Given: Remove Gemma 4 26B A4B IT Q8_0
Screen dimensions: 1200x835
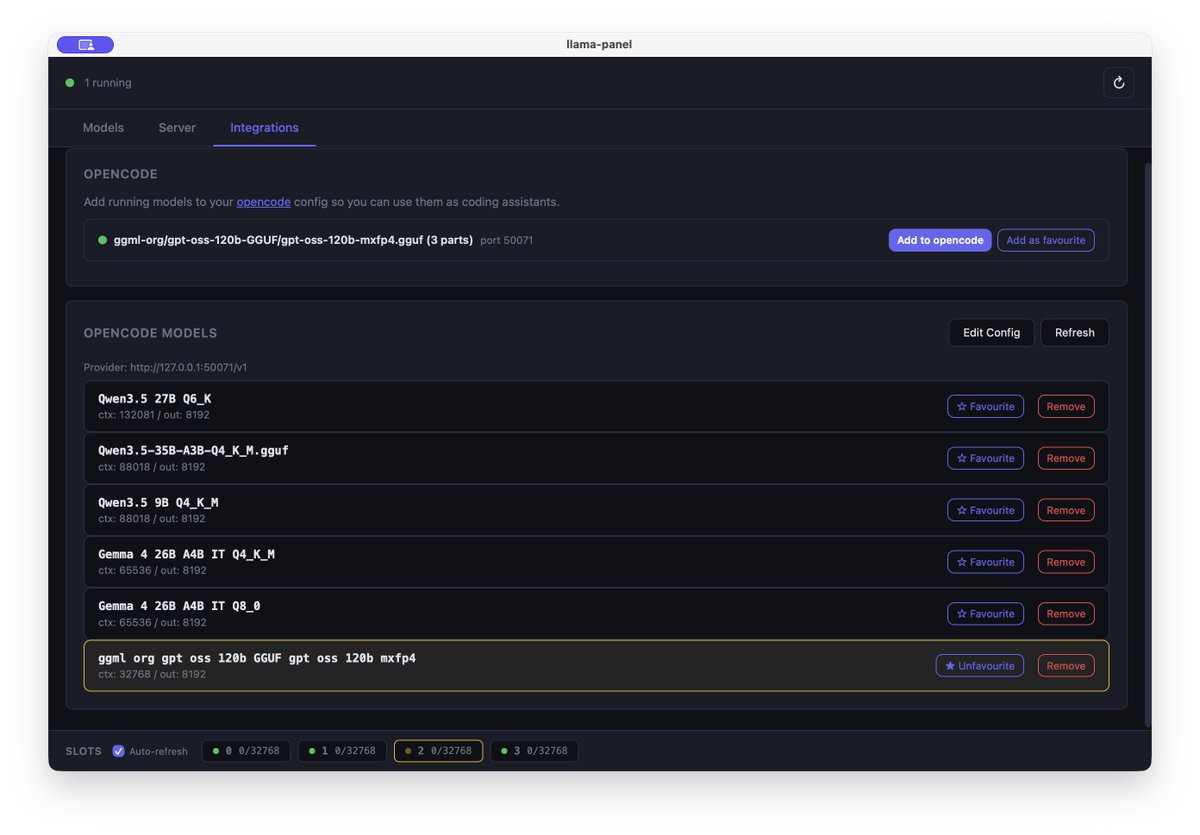Looking at the screenshot, I should pyautogui.click(x=1066, y=614).
